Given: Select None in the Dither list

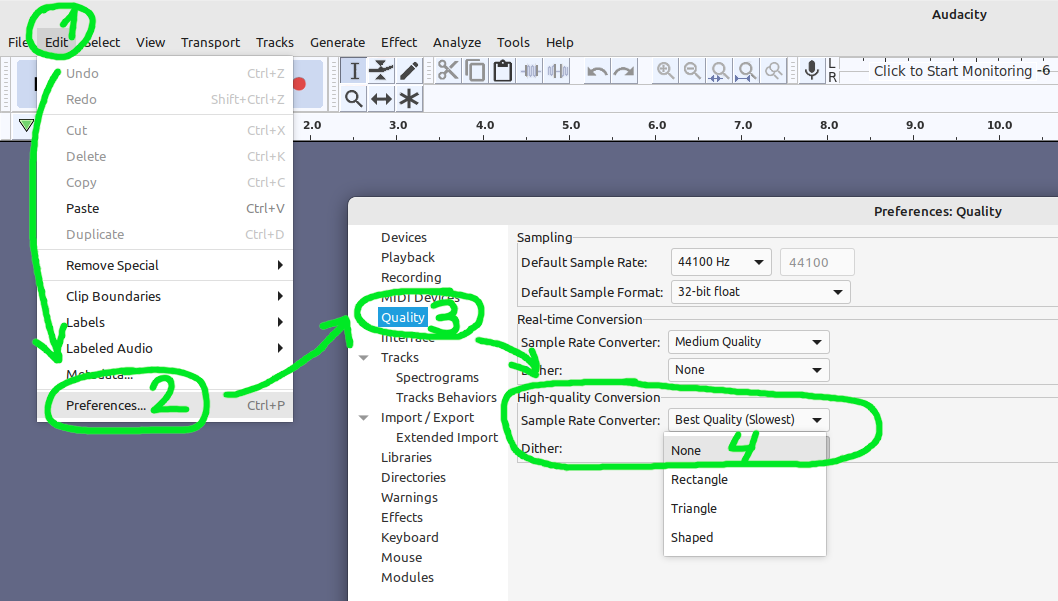Looking at the screenshot, I should [x=745, y=451].
